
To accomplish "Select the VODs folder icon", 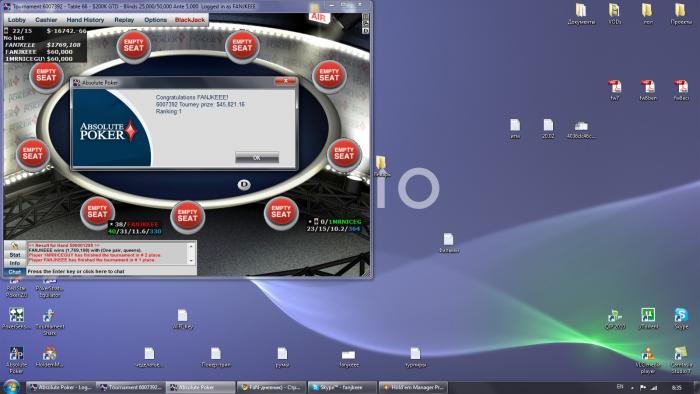I will tap(615, 13).
